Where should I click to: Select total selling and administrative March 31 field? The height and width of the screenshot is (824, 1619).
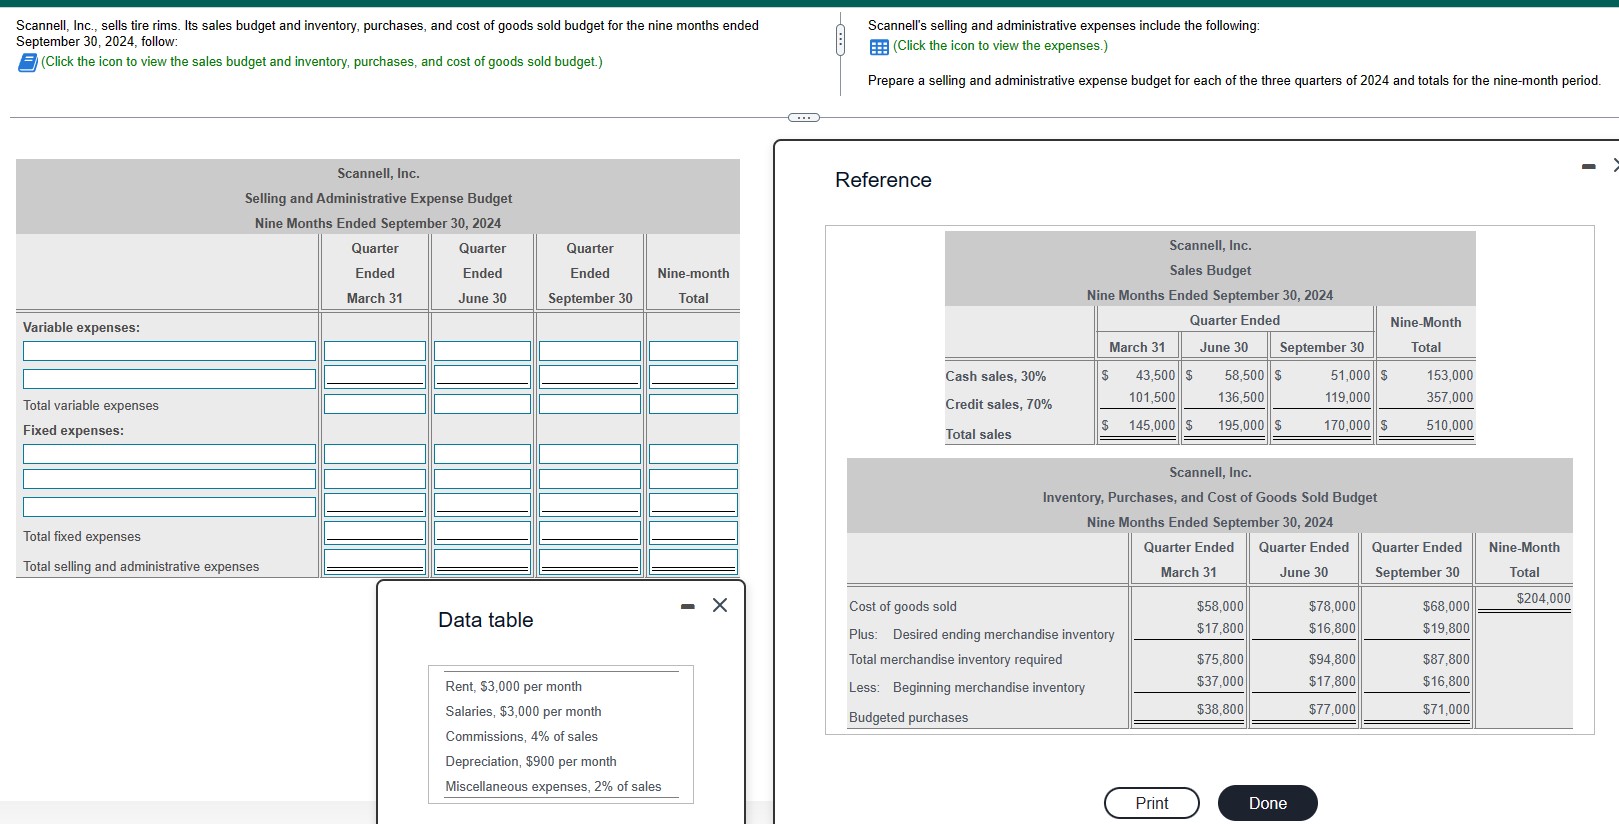375,562
